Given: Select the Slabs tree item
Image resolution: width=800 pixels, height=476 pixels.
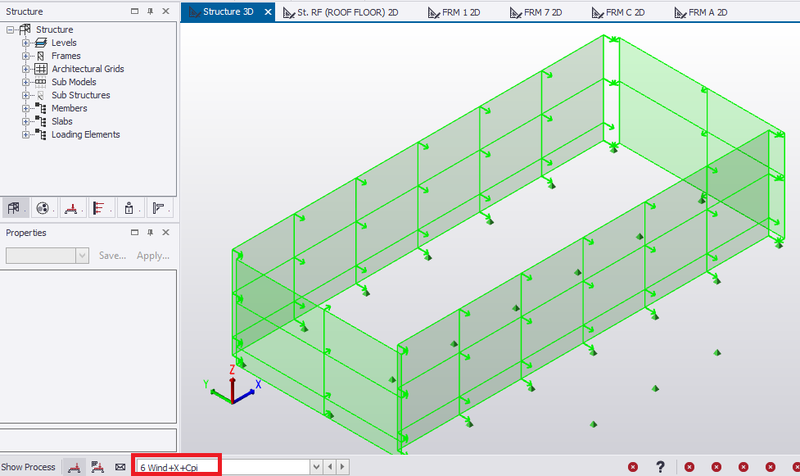Looking at the screenshot, I should click(x=62, y=121).
